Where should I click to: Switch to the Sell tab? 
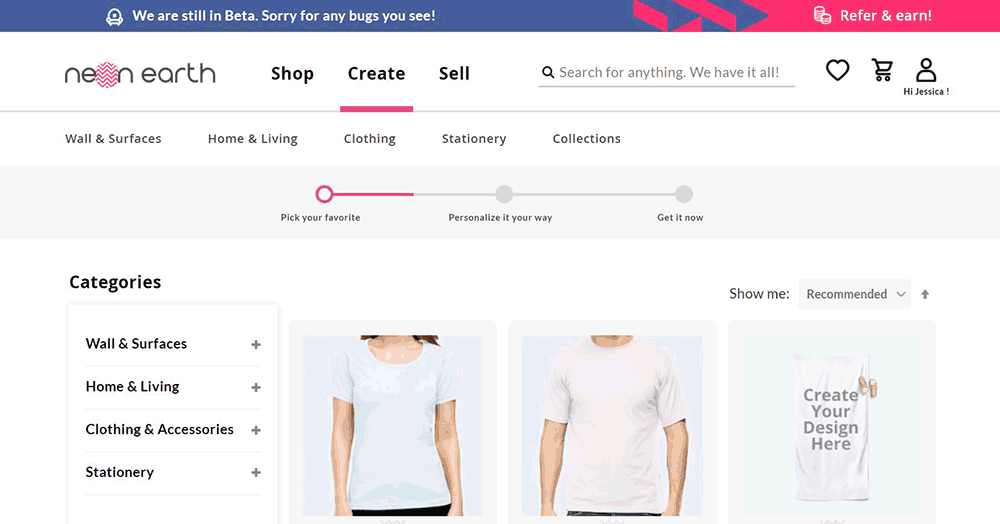[x=454, y=73]
